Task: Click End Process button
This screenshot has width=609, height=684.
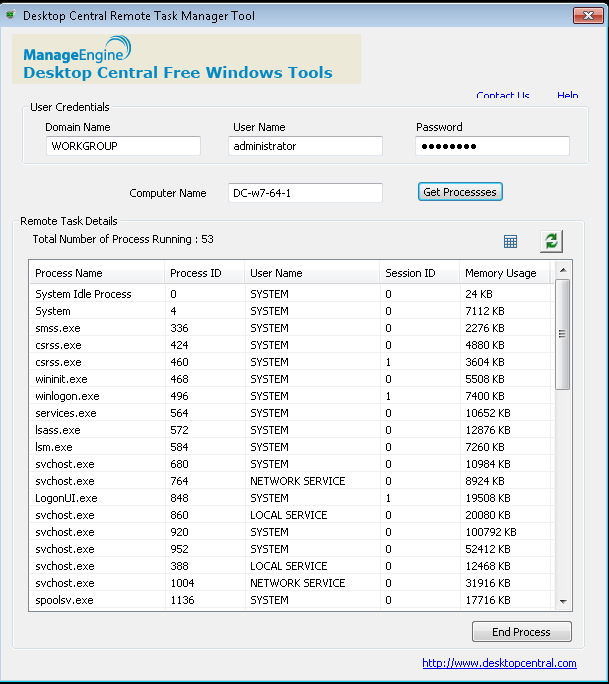Action: [521, 632]
